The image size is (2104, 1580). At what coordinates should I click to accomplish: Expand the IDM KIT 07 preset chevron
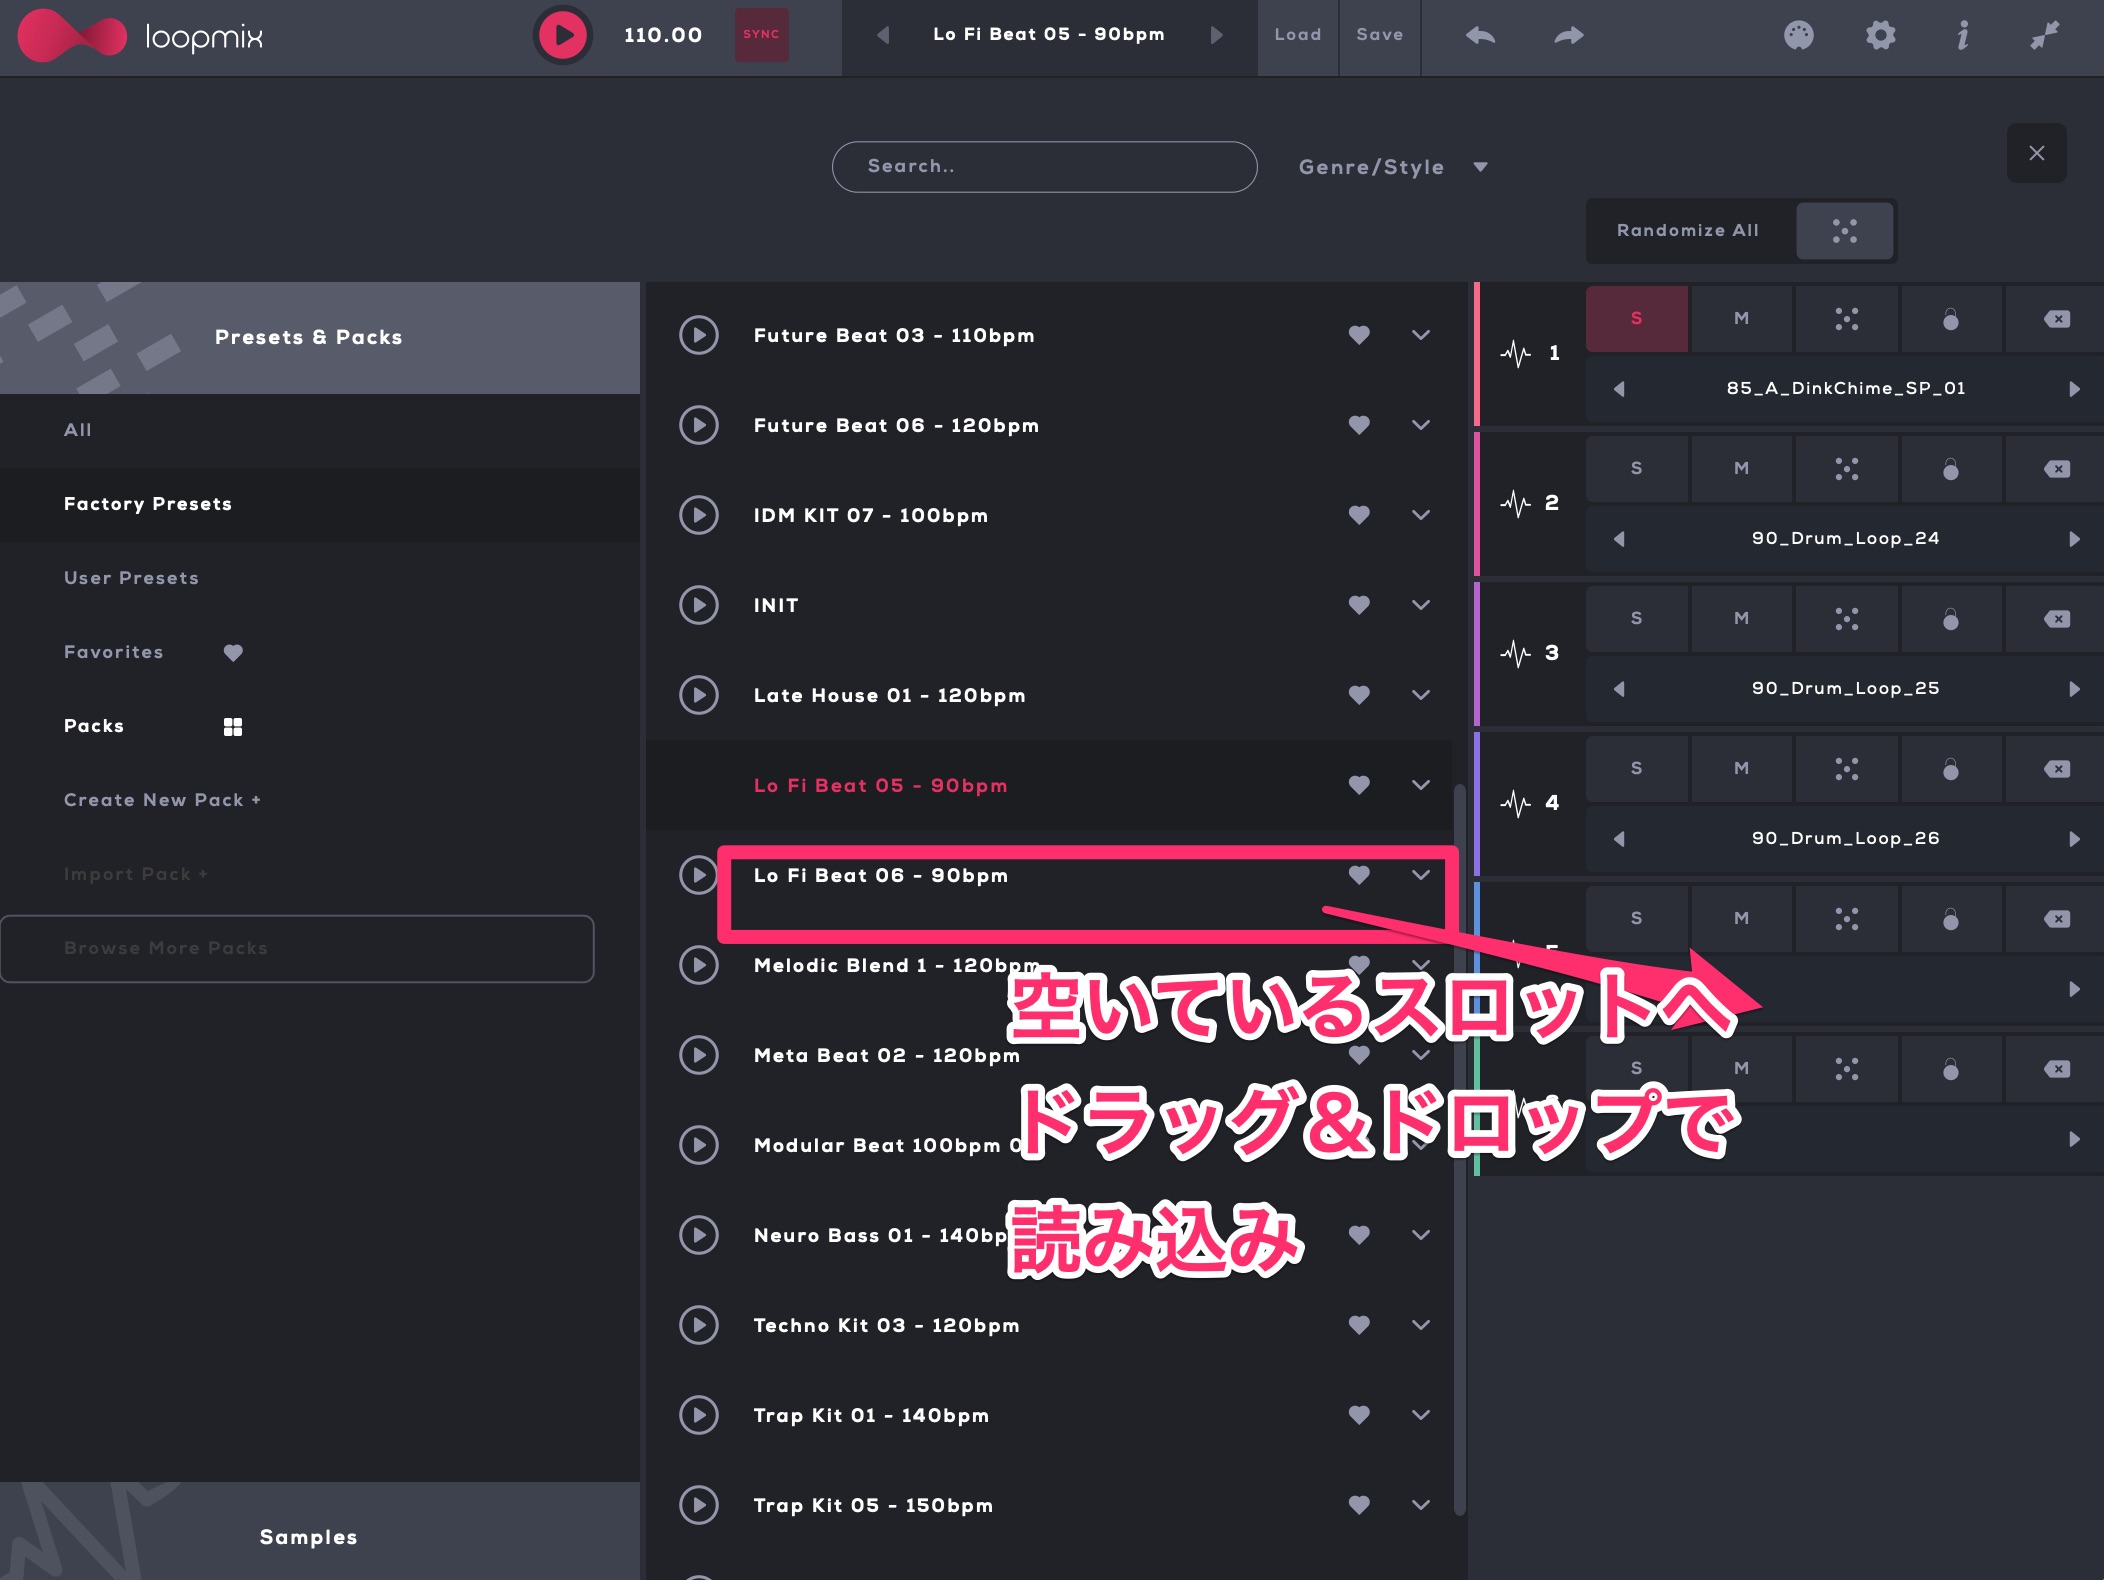coord(1420,515)
